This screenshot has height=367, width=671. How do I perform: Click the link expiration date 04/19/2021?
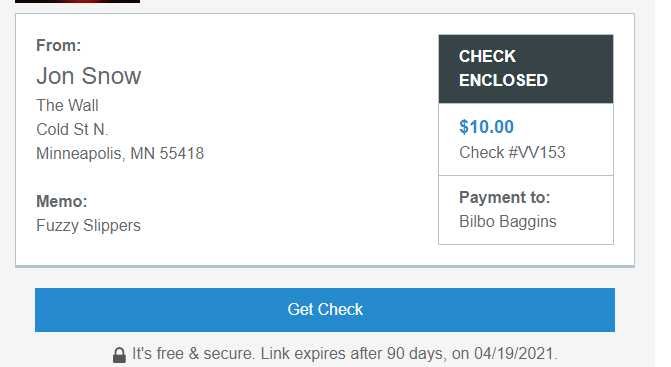point(514,354)
